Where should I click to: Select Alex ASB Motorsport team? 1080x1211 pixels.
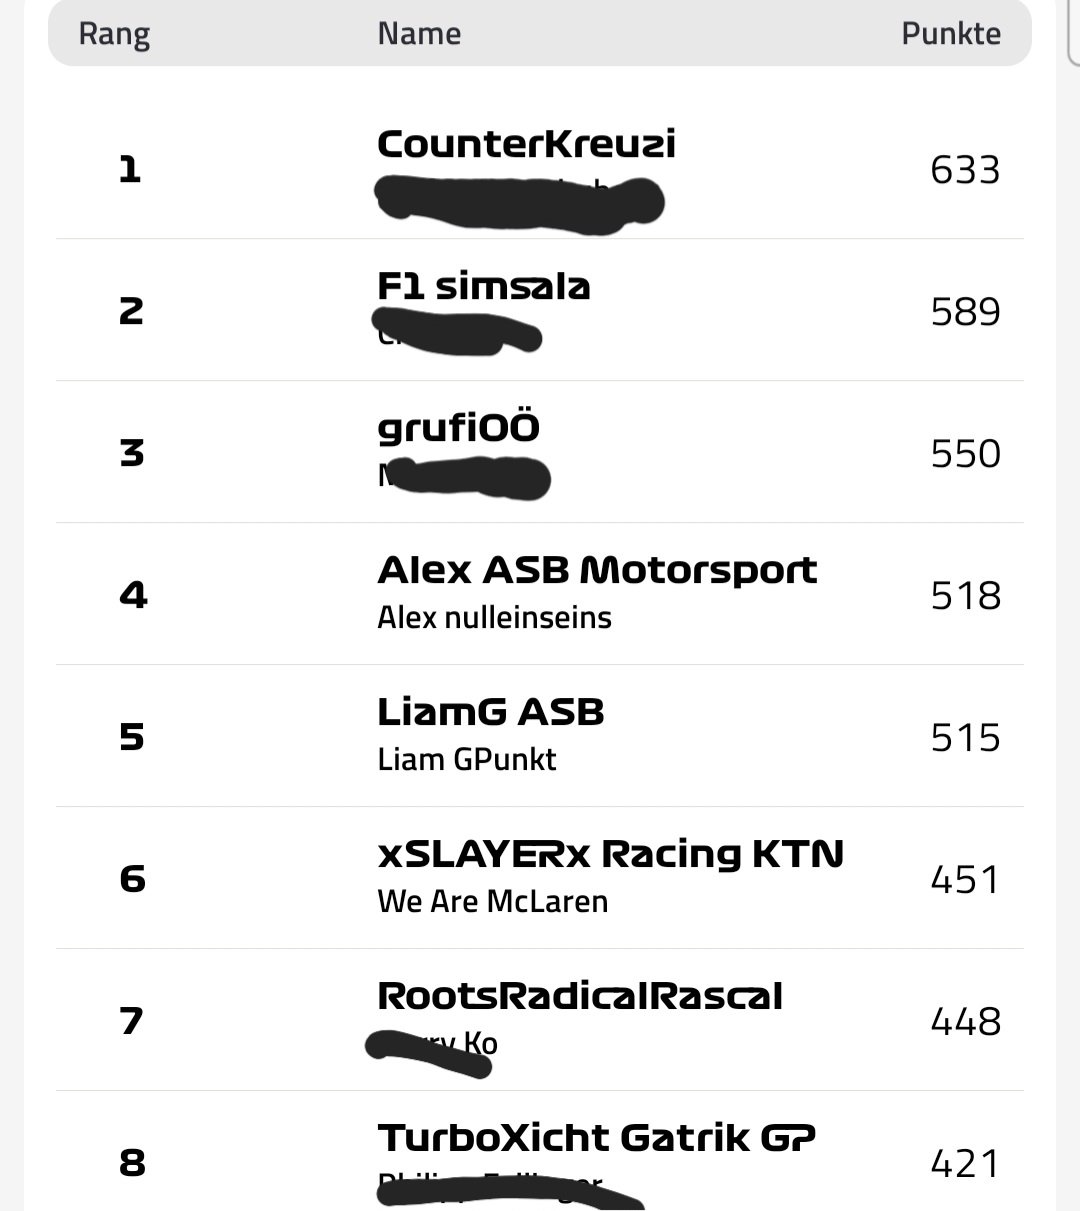click(597, 570)
